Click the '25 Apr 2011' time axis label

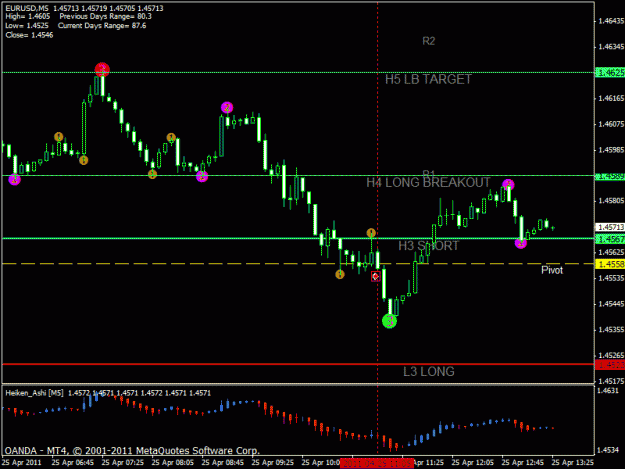22,462
